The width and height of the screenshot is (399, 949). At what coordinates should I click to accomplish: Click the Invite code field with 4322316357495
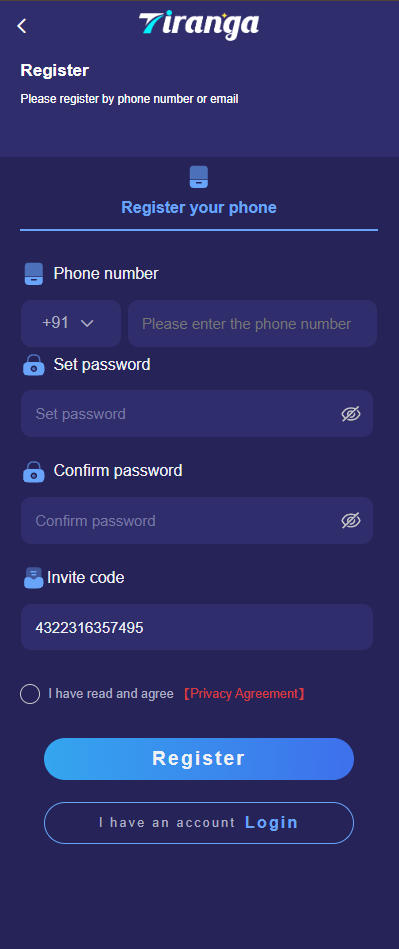point(197,627)
